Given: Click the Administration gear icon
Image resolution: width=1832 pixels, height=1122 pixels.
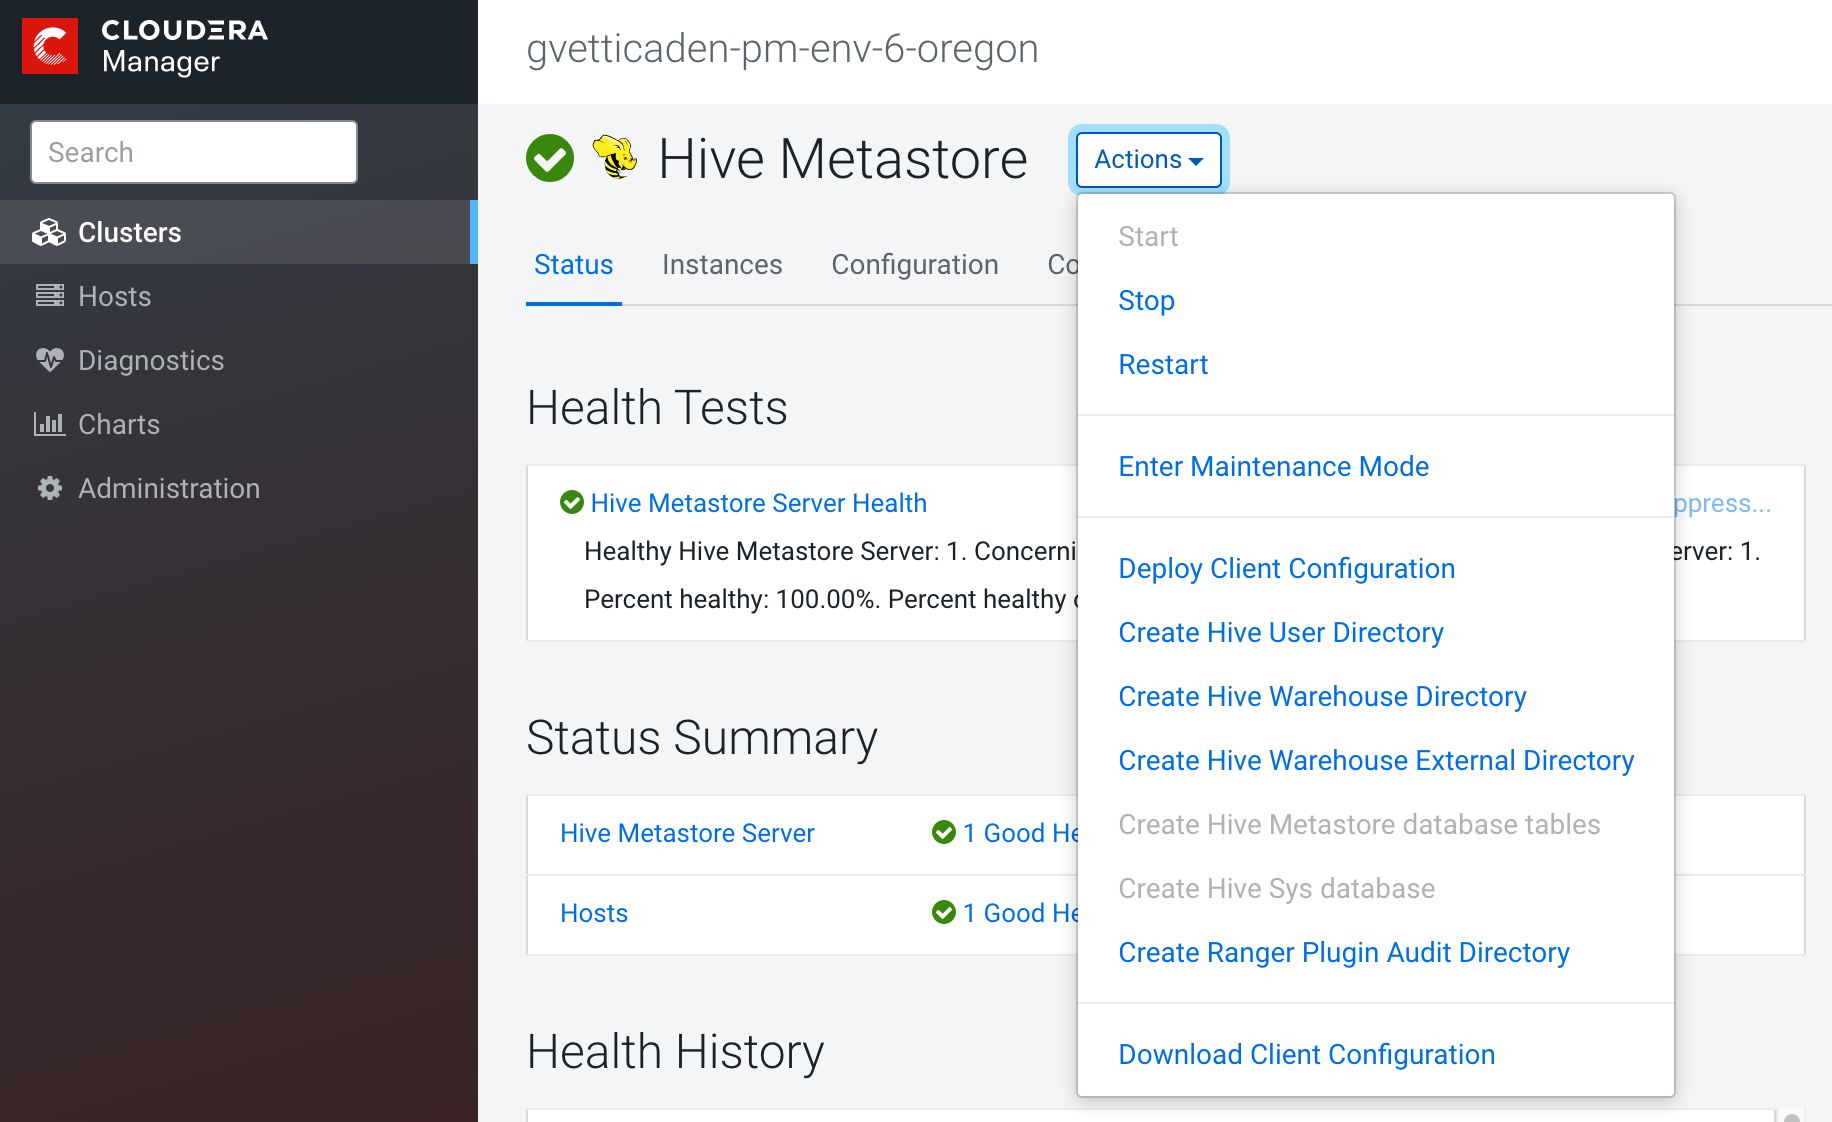Looking at the screenshot, I should point(49,488).
